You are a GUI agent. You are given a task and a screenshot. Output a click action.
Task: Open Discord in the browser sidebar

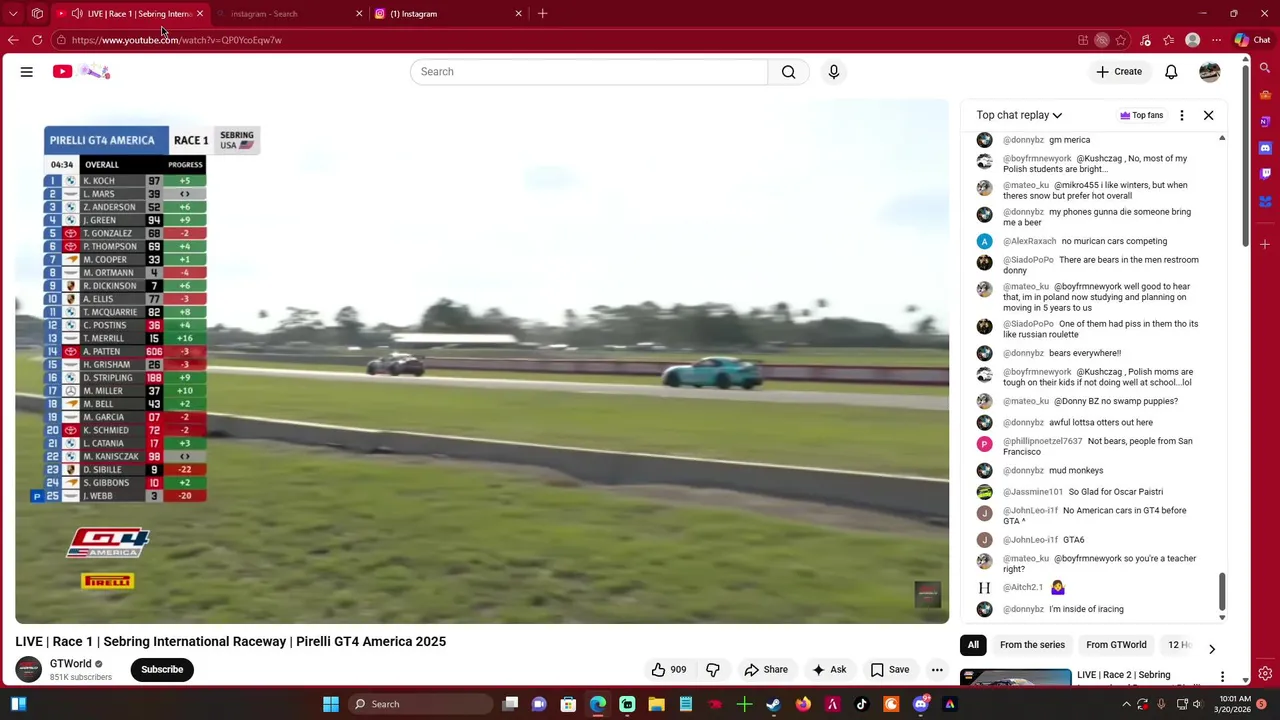click(1265, 148)
